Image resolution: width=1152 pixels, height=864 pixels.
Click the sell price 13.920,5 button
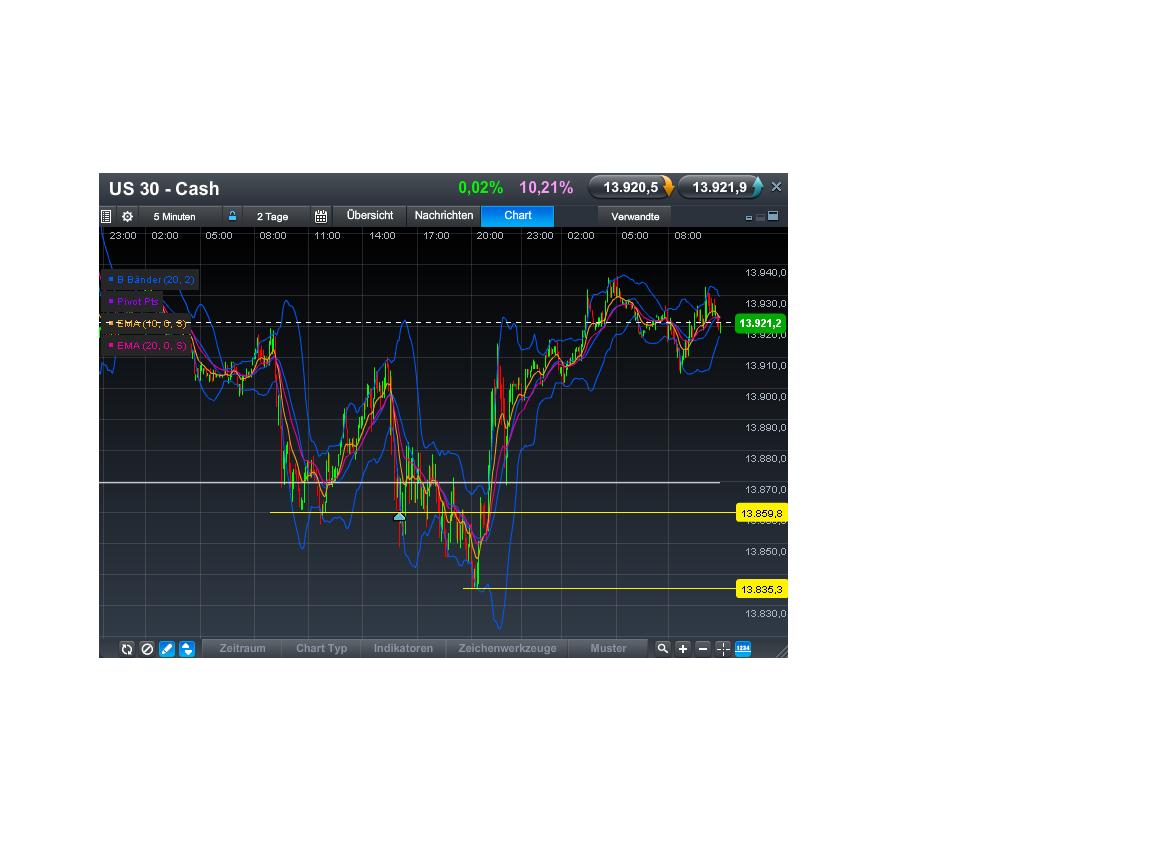[x=630, y=187]
